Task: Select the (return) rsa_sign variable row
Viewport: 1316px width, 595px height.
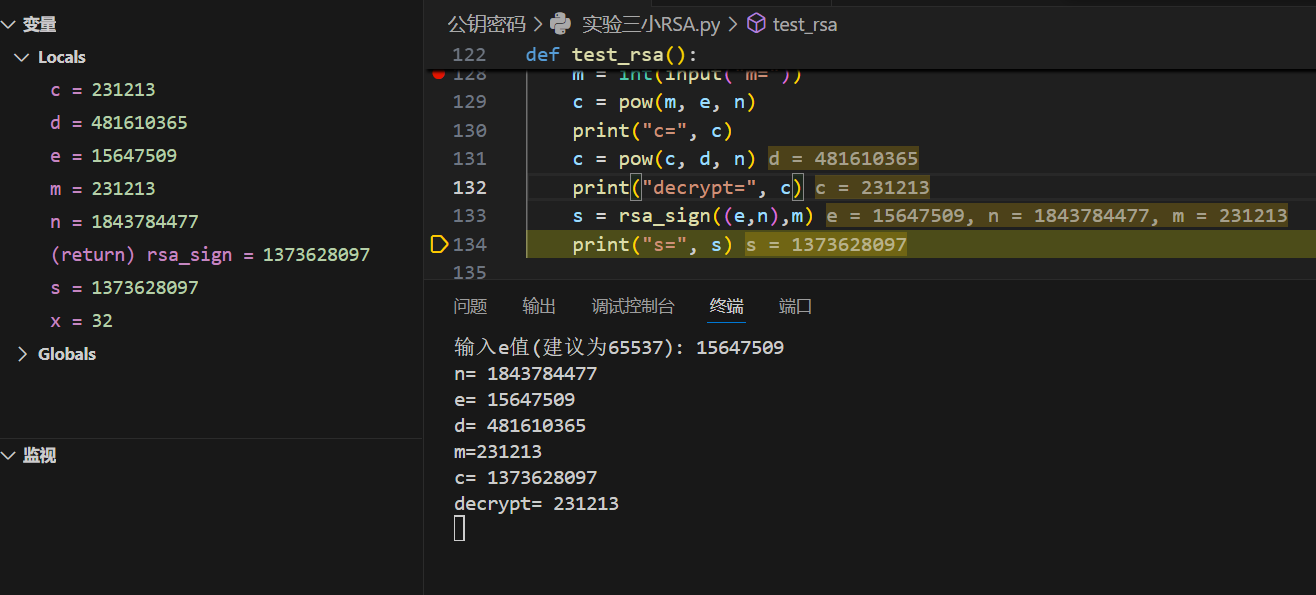Action: (210, 255)
